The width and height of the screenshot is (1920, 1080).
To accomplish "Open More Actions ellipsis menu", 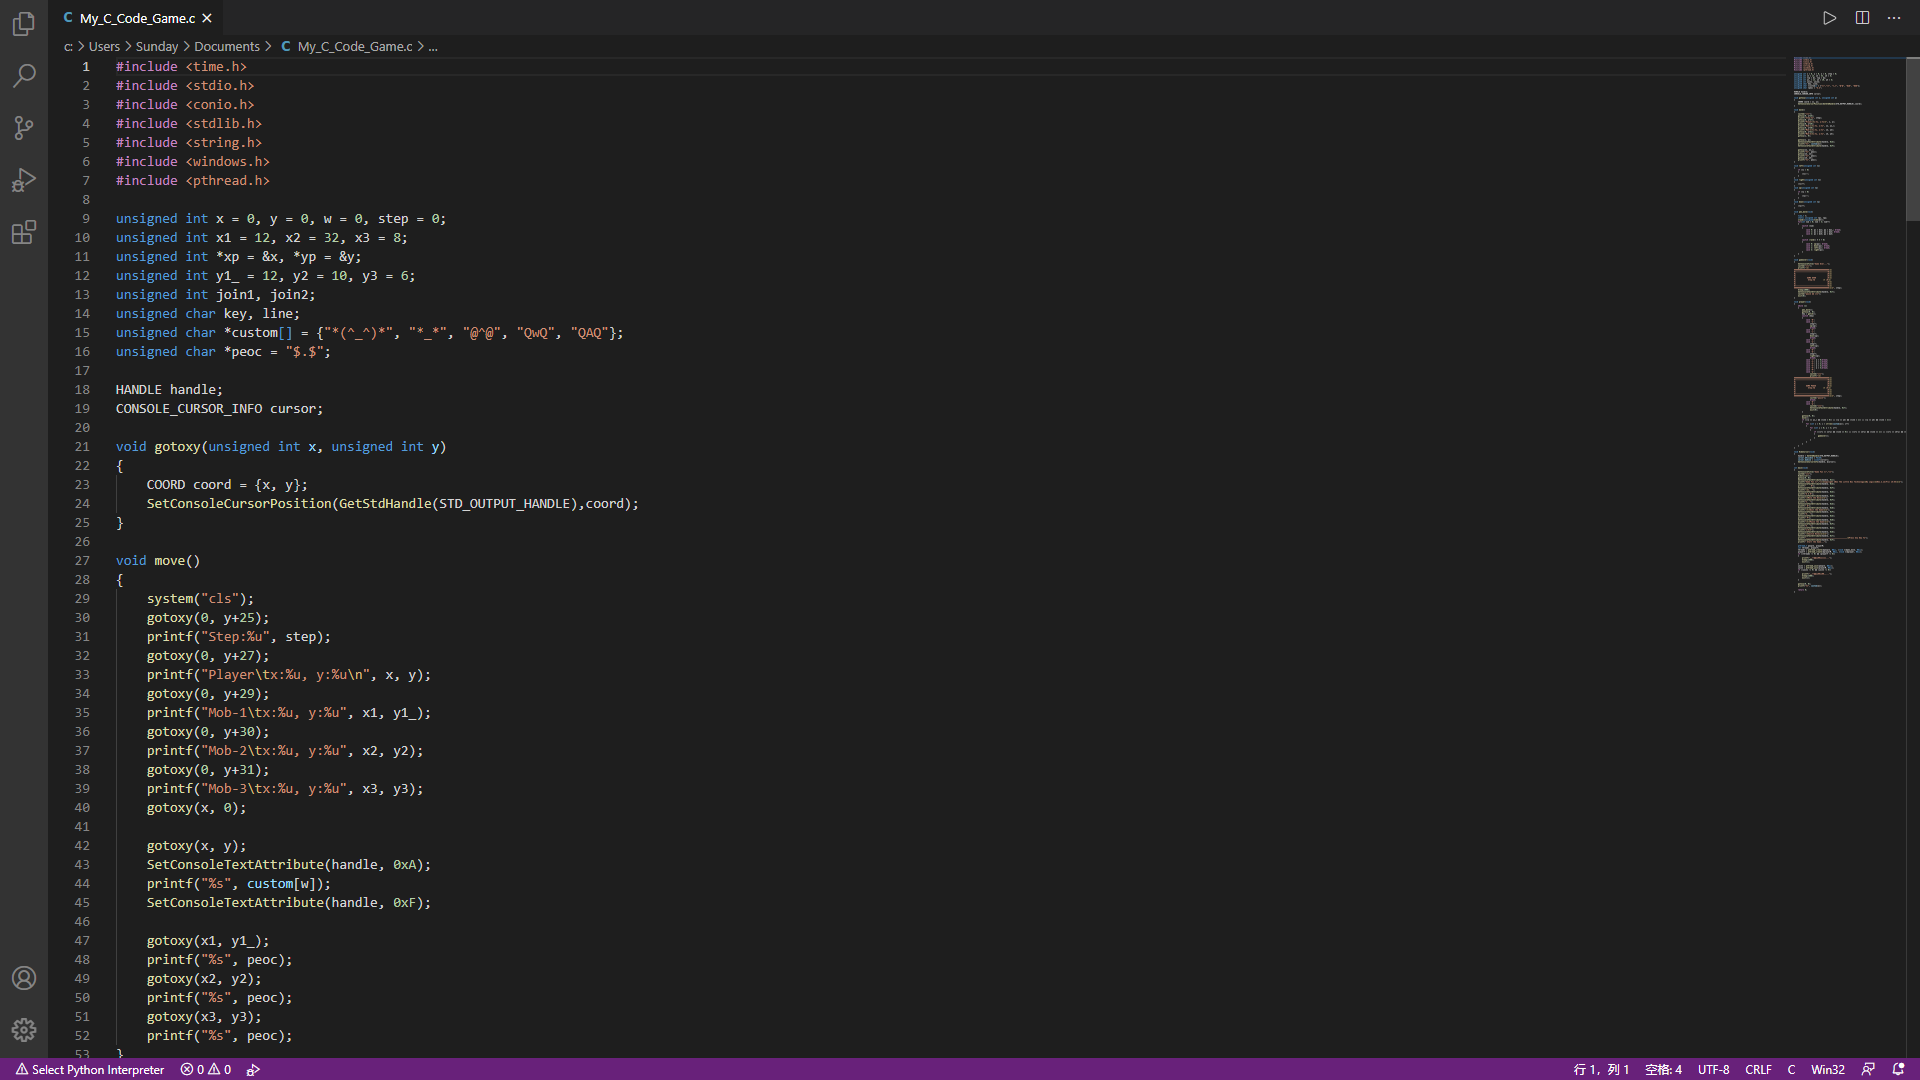I will coord(1894,18).
